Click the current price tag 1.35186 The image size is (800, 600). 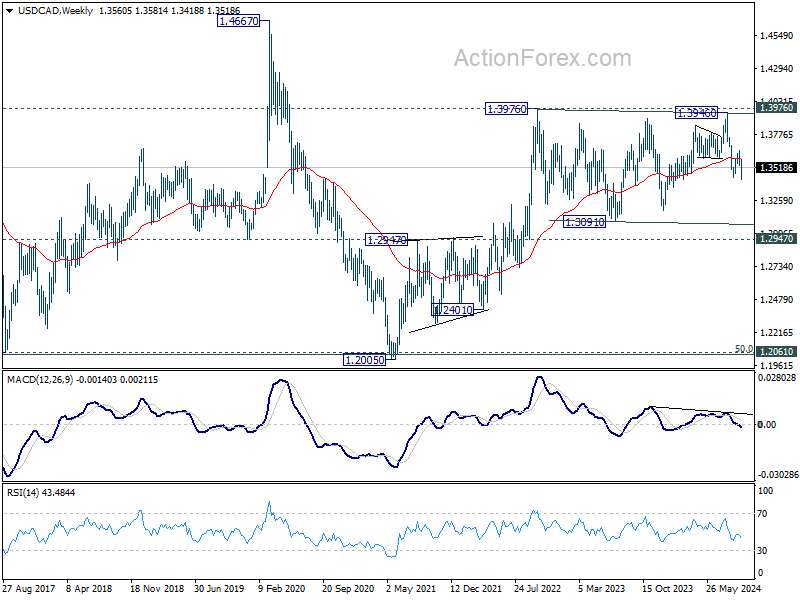776,167
